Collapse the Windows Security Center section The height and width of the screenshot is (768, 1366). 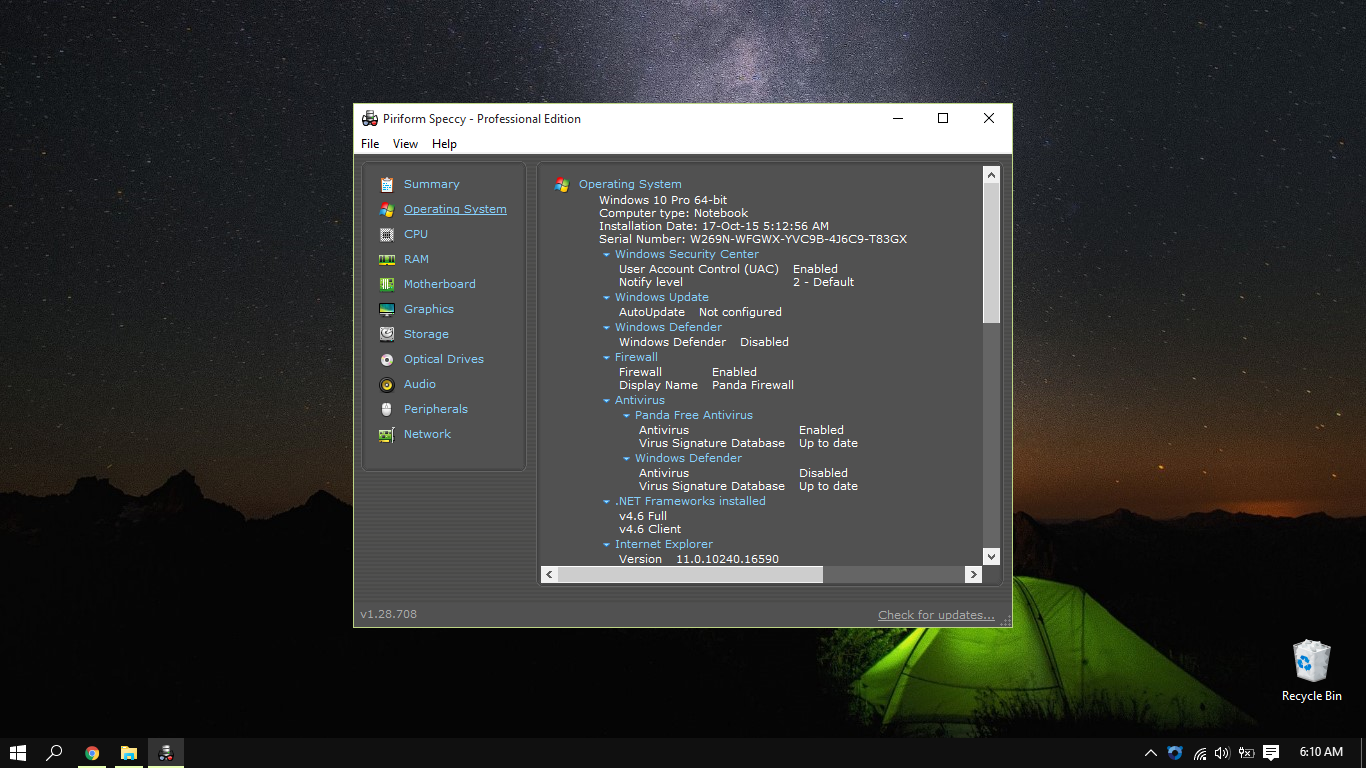coord(606,255)
